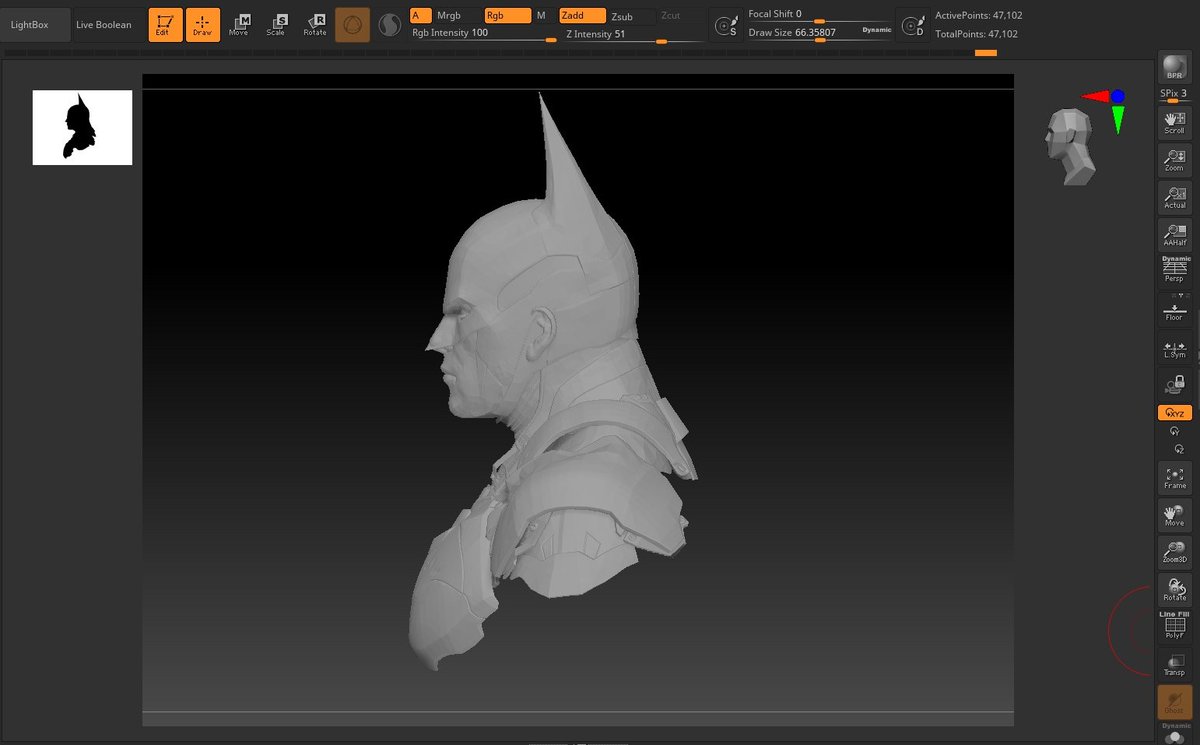The image size is (1200, 745).
Task: Click the Scroll icon on right shelf
Action: click(1173, 122)
